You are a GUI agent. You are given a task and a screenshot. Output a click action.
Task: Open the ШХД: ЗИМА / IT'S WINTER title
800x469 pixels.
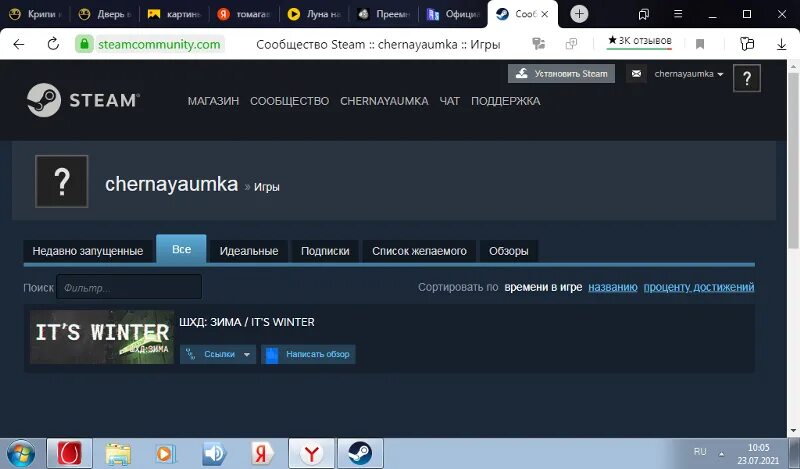pos(247,322)
